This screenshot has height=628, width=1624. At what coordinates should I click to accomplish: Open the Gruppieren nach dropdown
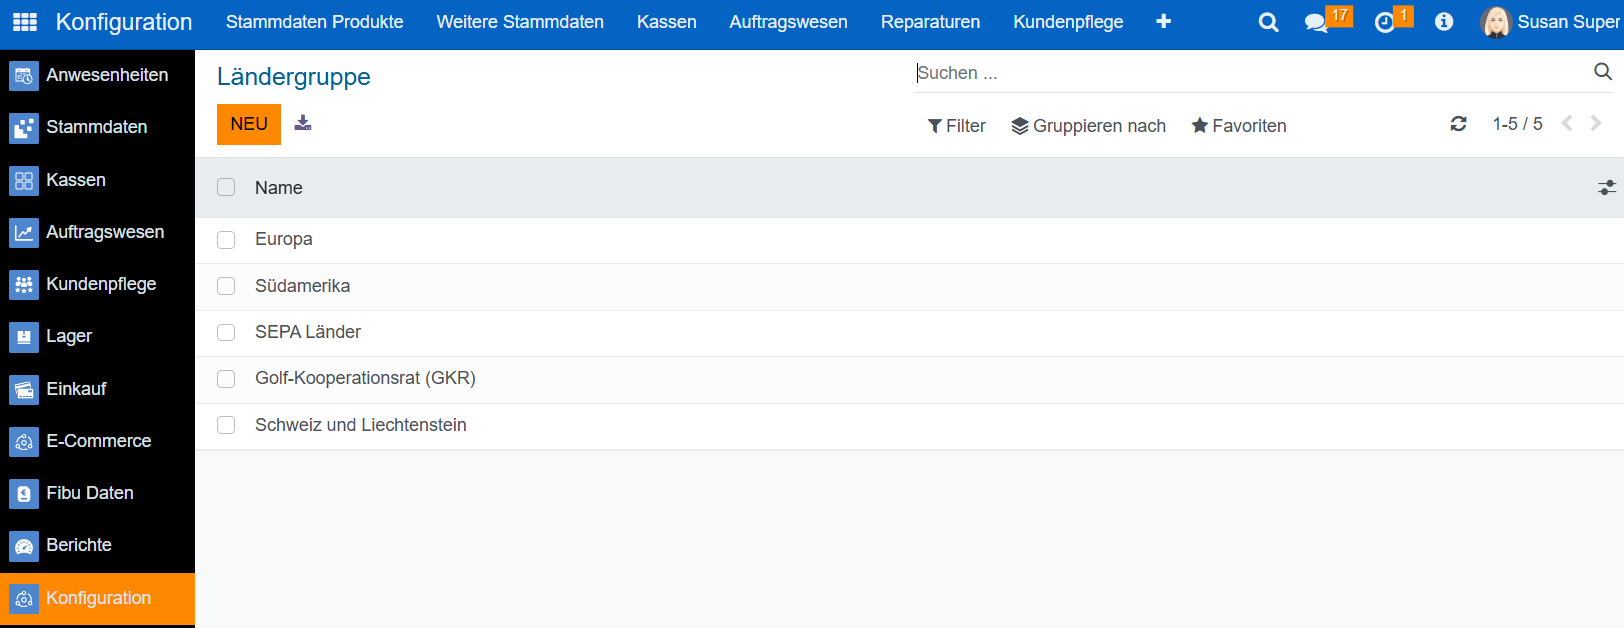[1088, 126]
